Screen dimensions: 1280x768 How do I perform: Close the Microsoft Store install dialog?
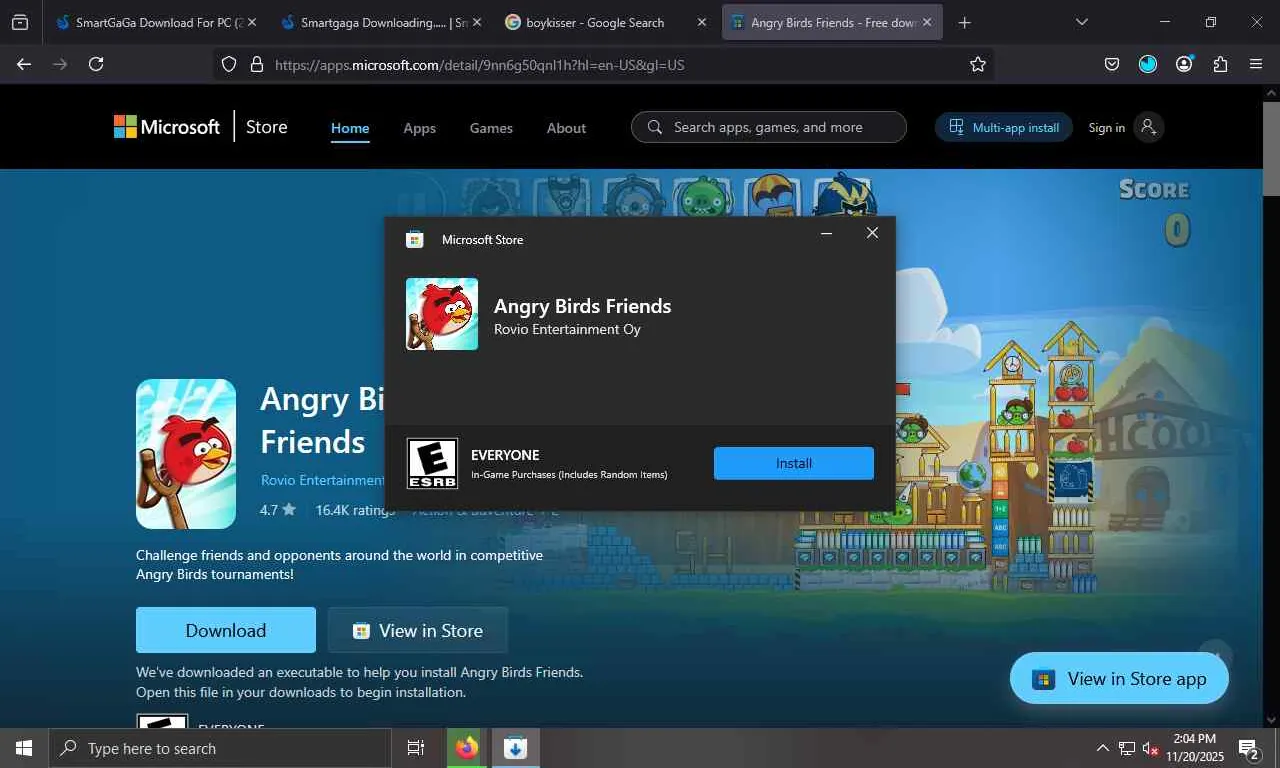point(872,233)
